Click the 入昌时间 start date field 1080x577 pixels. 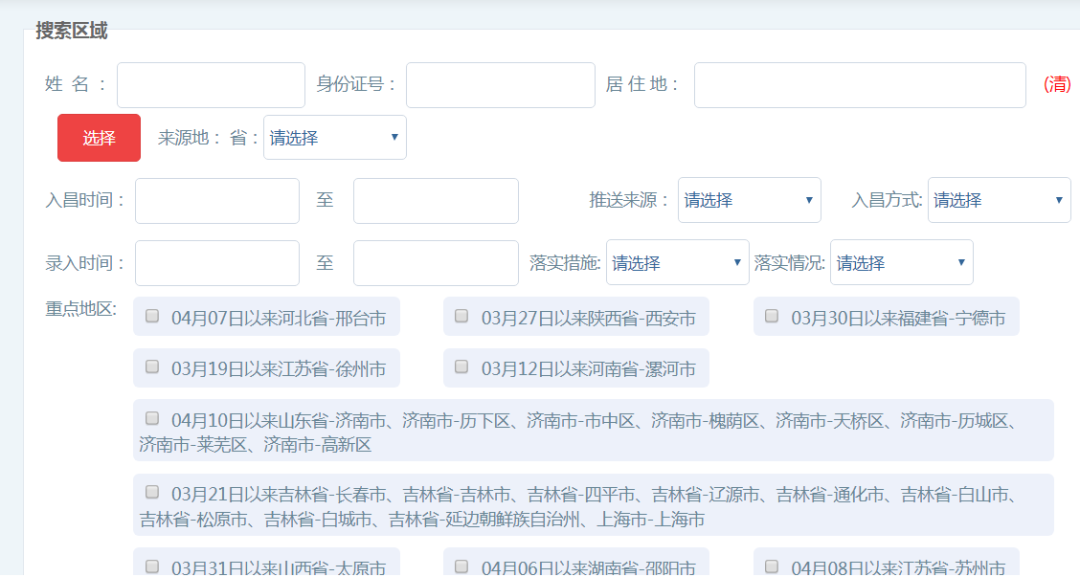(217, 200)
